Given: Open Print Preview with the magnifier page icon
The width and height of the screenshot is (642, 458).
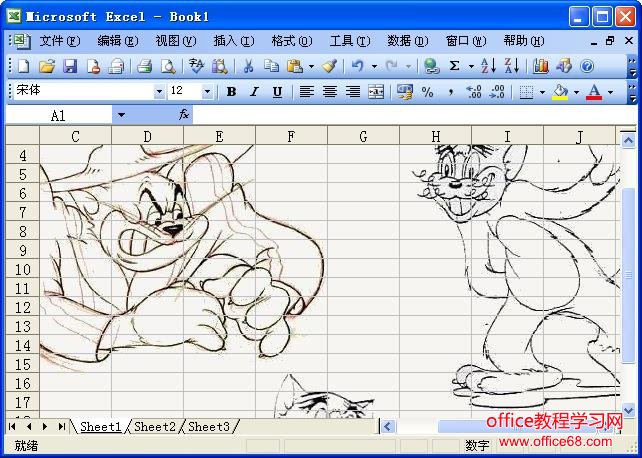Looking at the screenshot, I should (x=168, y=66).
